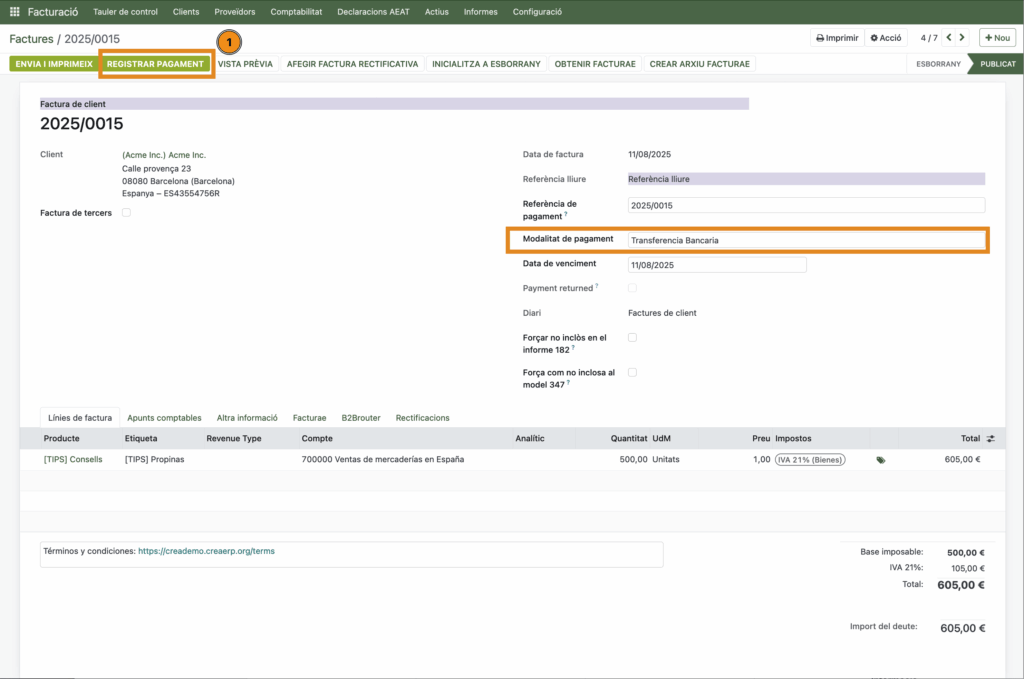Click the tag icon in invoice line

[x=881, y=460]
